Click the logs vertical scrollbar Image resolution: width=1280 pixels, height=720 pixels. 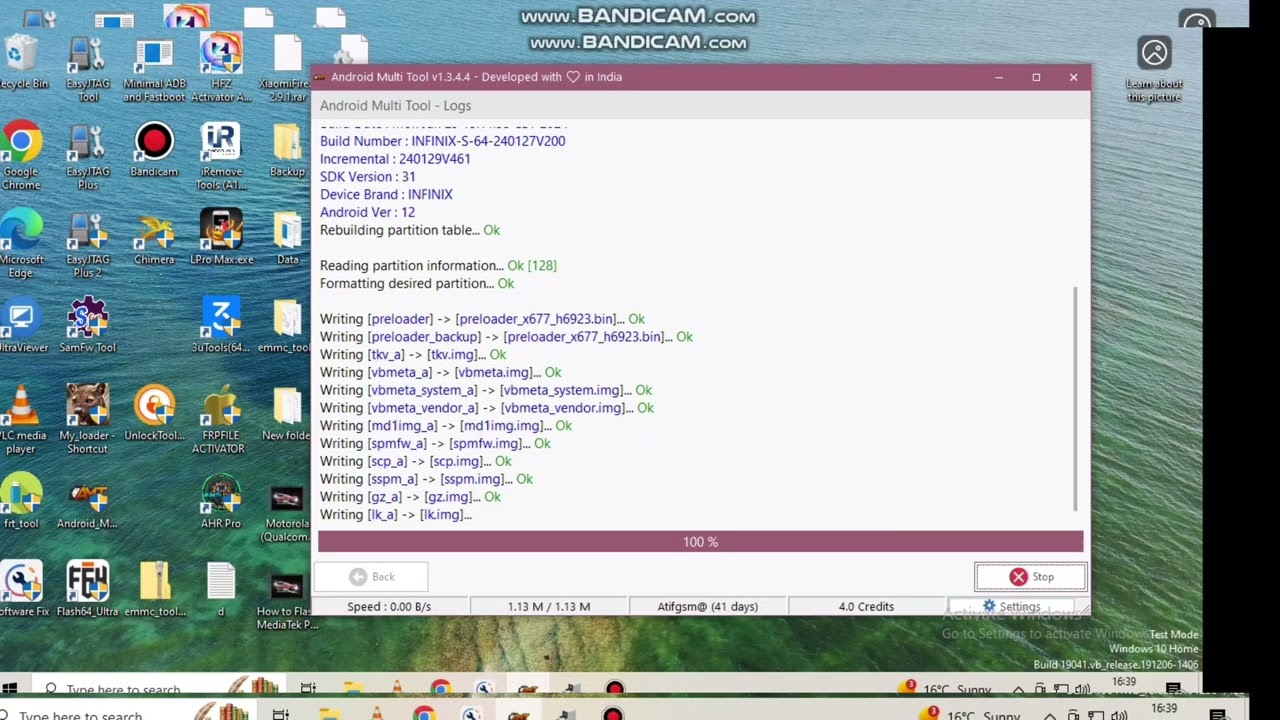click(1076, 398)
